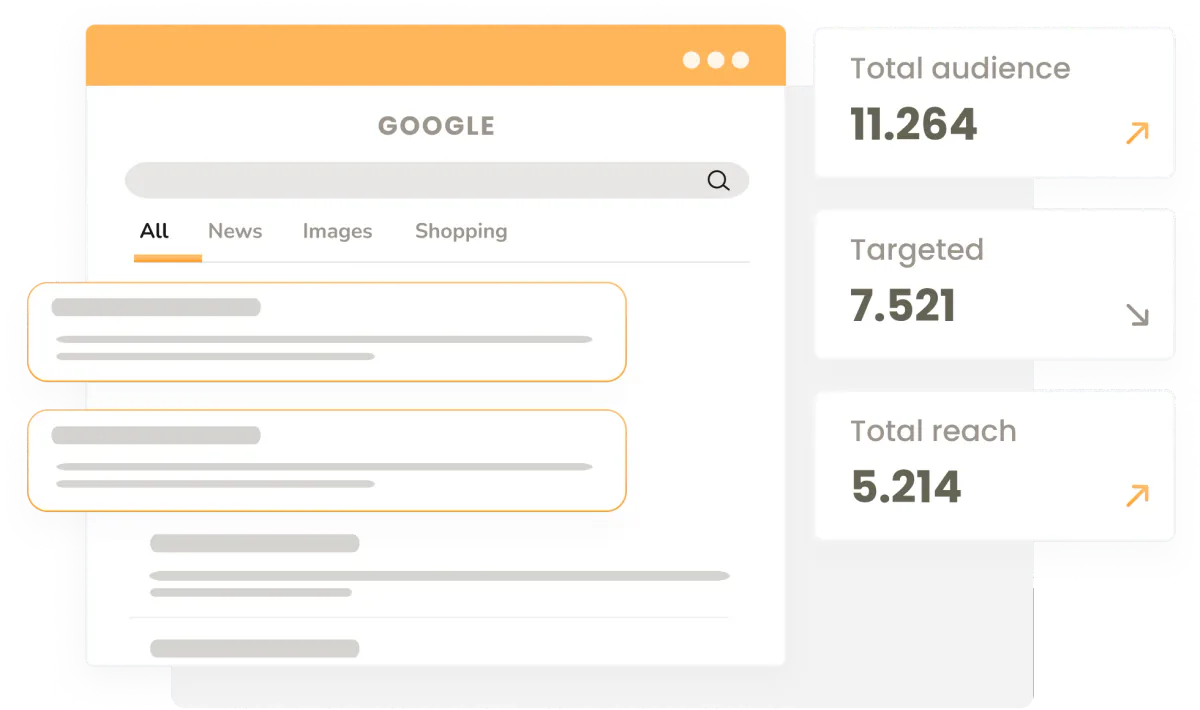Click the Total reach up arrow icon
The image size is (1200, 710).
click(x=1137, y=495)
